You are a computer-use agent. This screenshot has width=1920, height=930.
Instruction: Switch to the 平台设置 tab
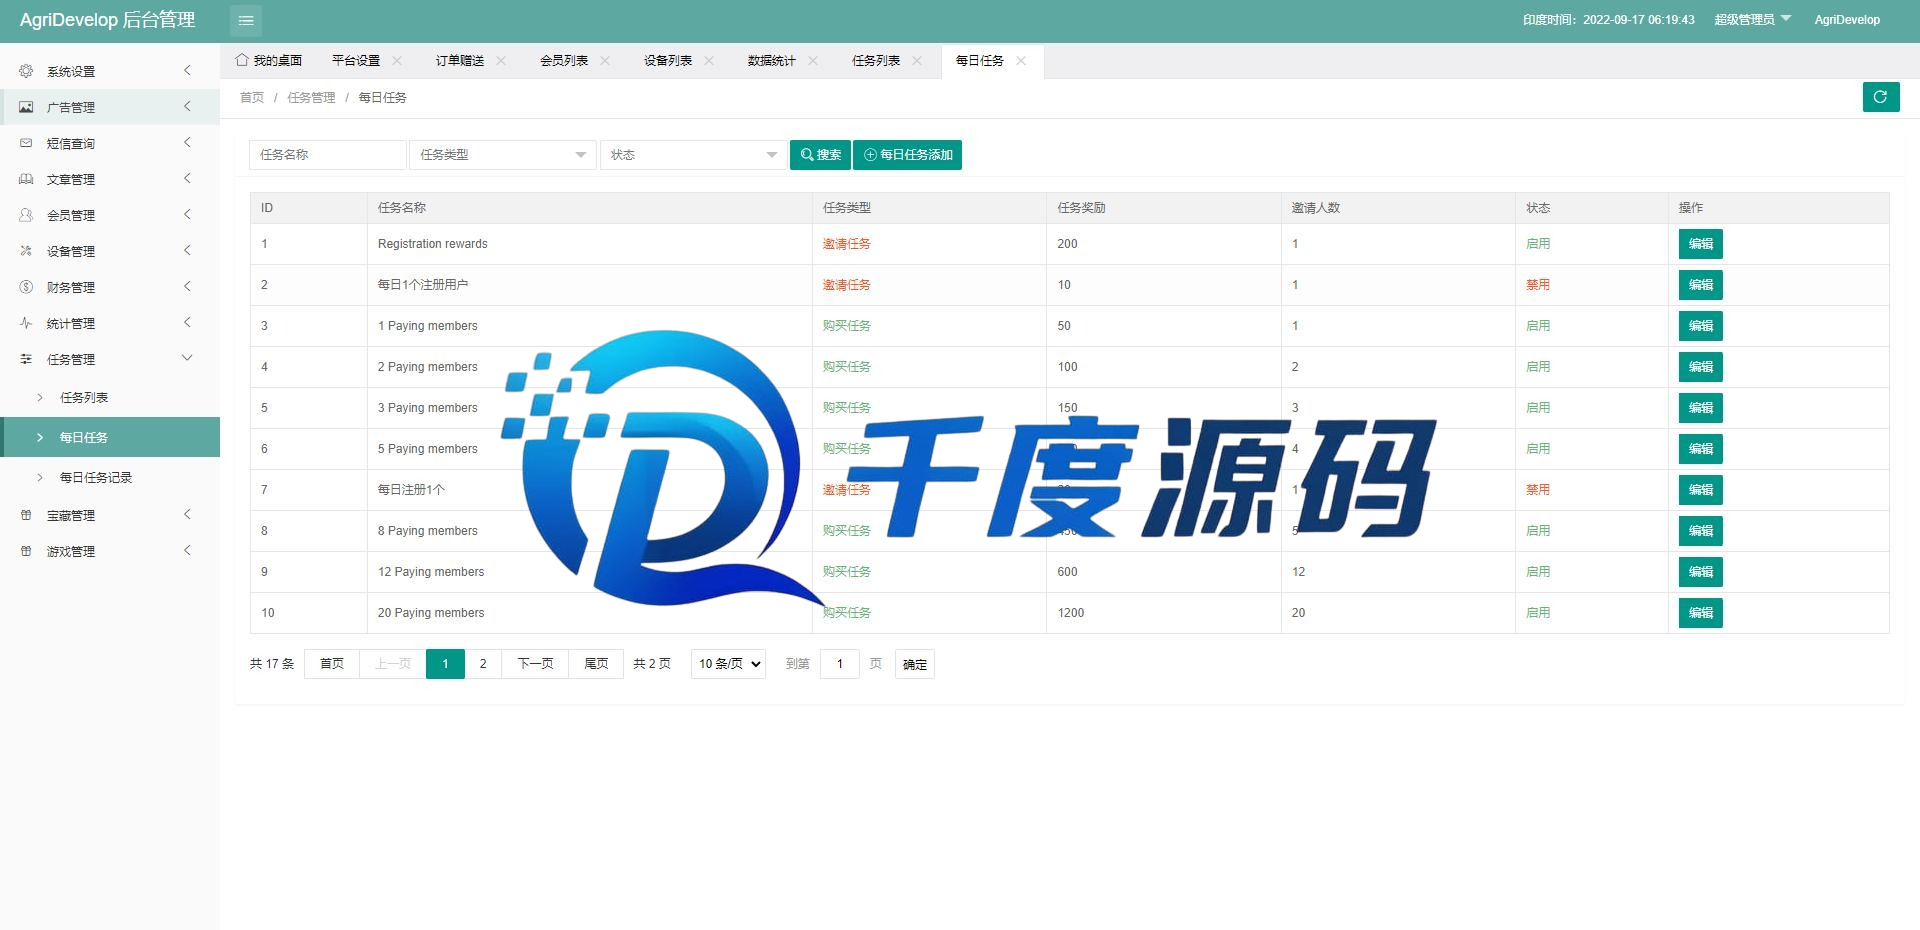356,61
